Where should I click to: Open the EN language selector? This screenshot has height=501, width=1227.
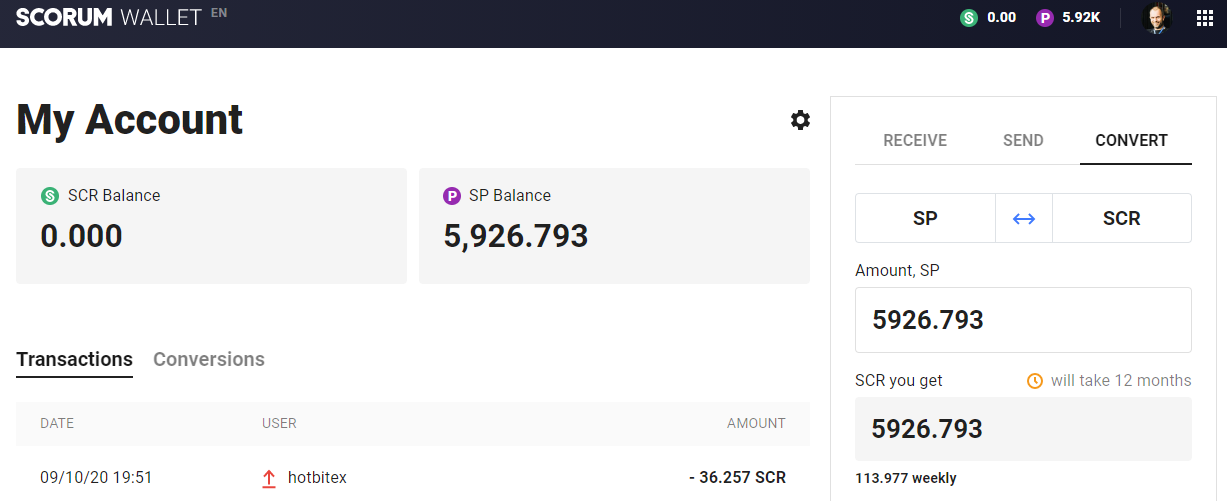219,13
